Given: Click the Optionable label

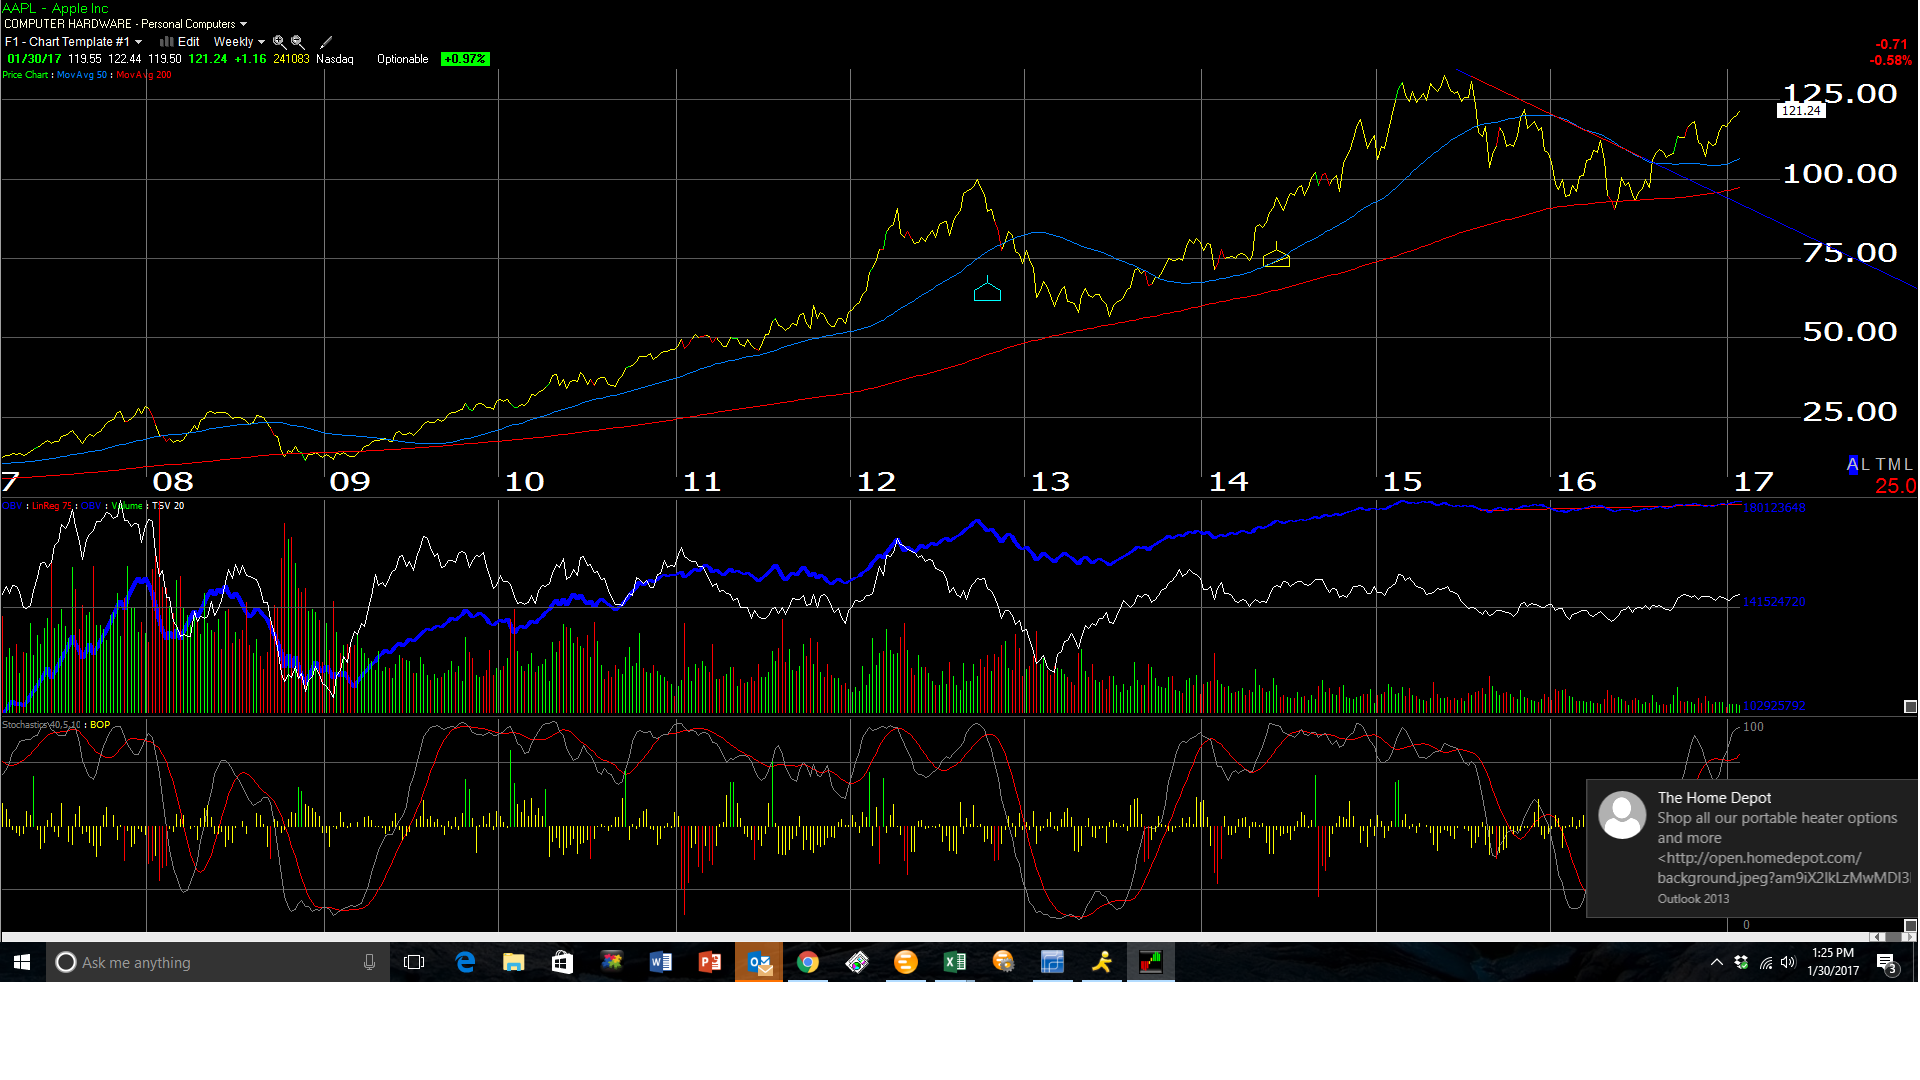Looking at the screenshot, I should [403, 59].
